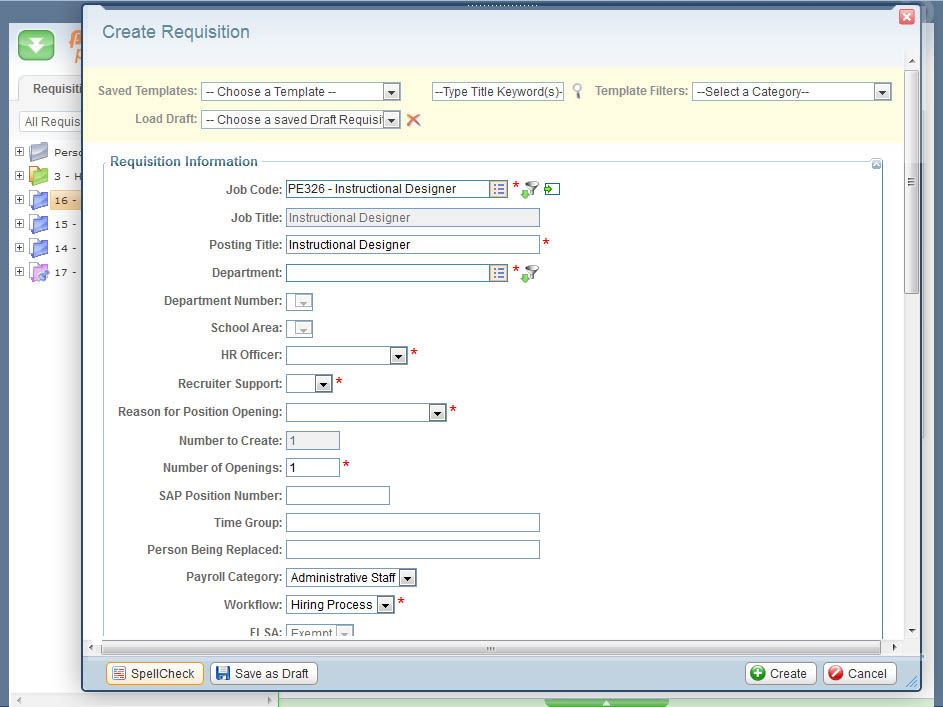Collapse the Requisition Information section
This screenshot has height=707, width=943.
coord(876,164)
